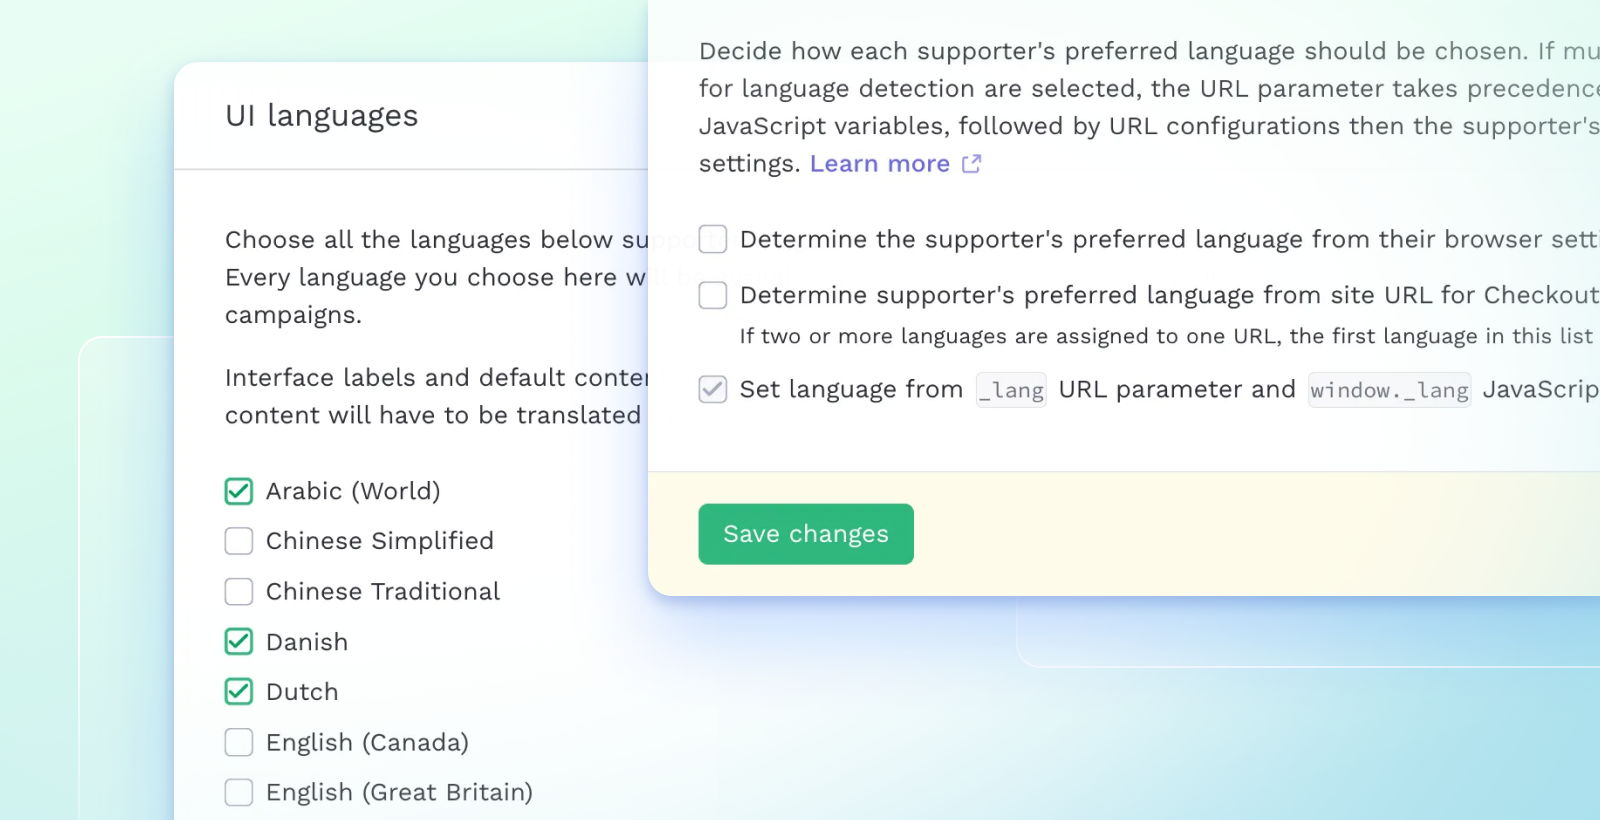Viewport: 1600px width, 820px height.
Task: Enable language detection from browser settings checkbox
Action: 713,239
